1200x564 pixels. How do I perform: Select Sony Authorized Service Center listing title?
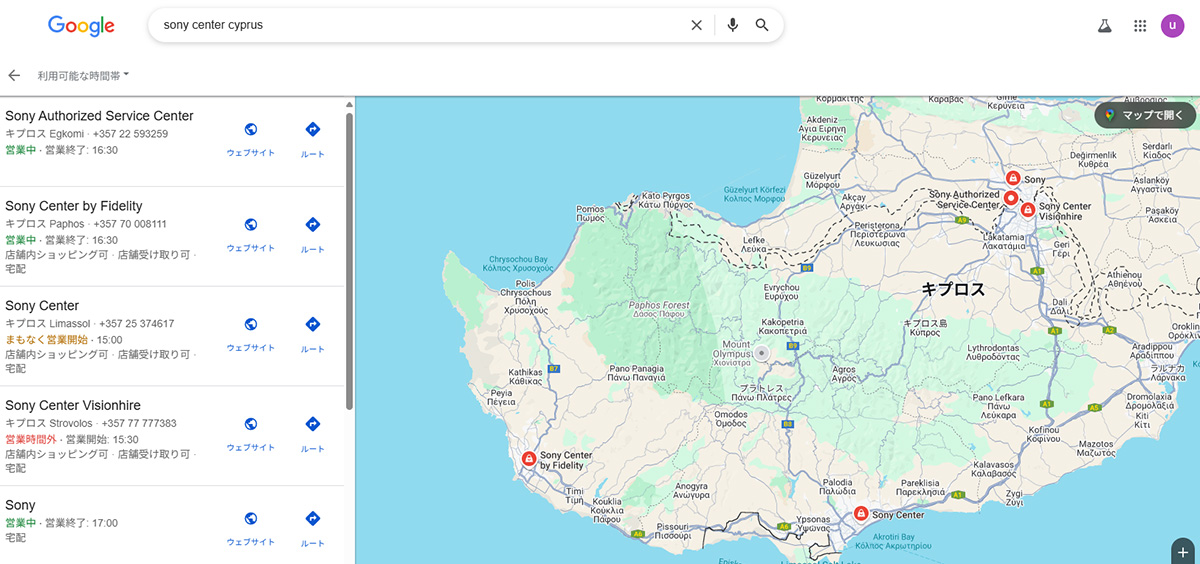[x=99, y=116]
